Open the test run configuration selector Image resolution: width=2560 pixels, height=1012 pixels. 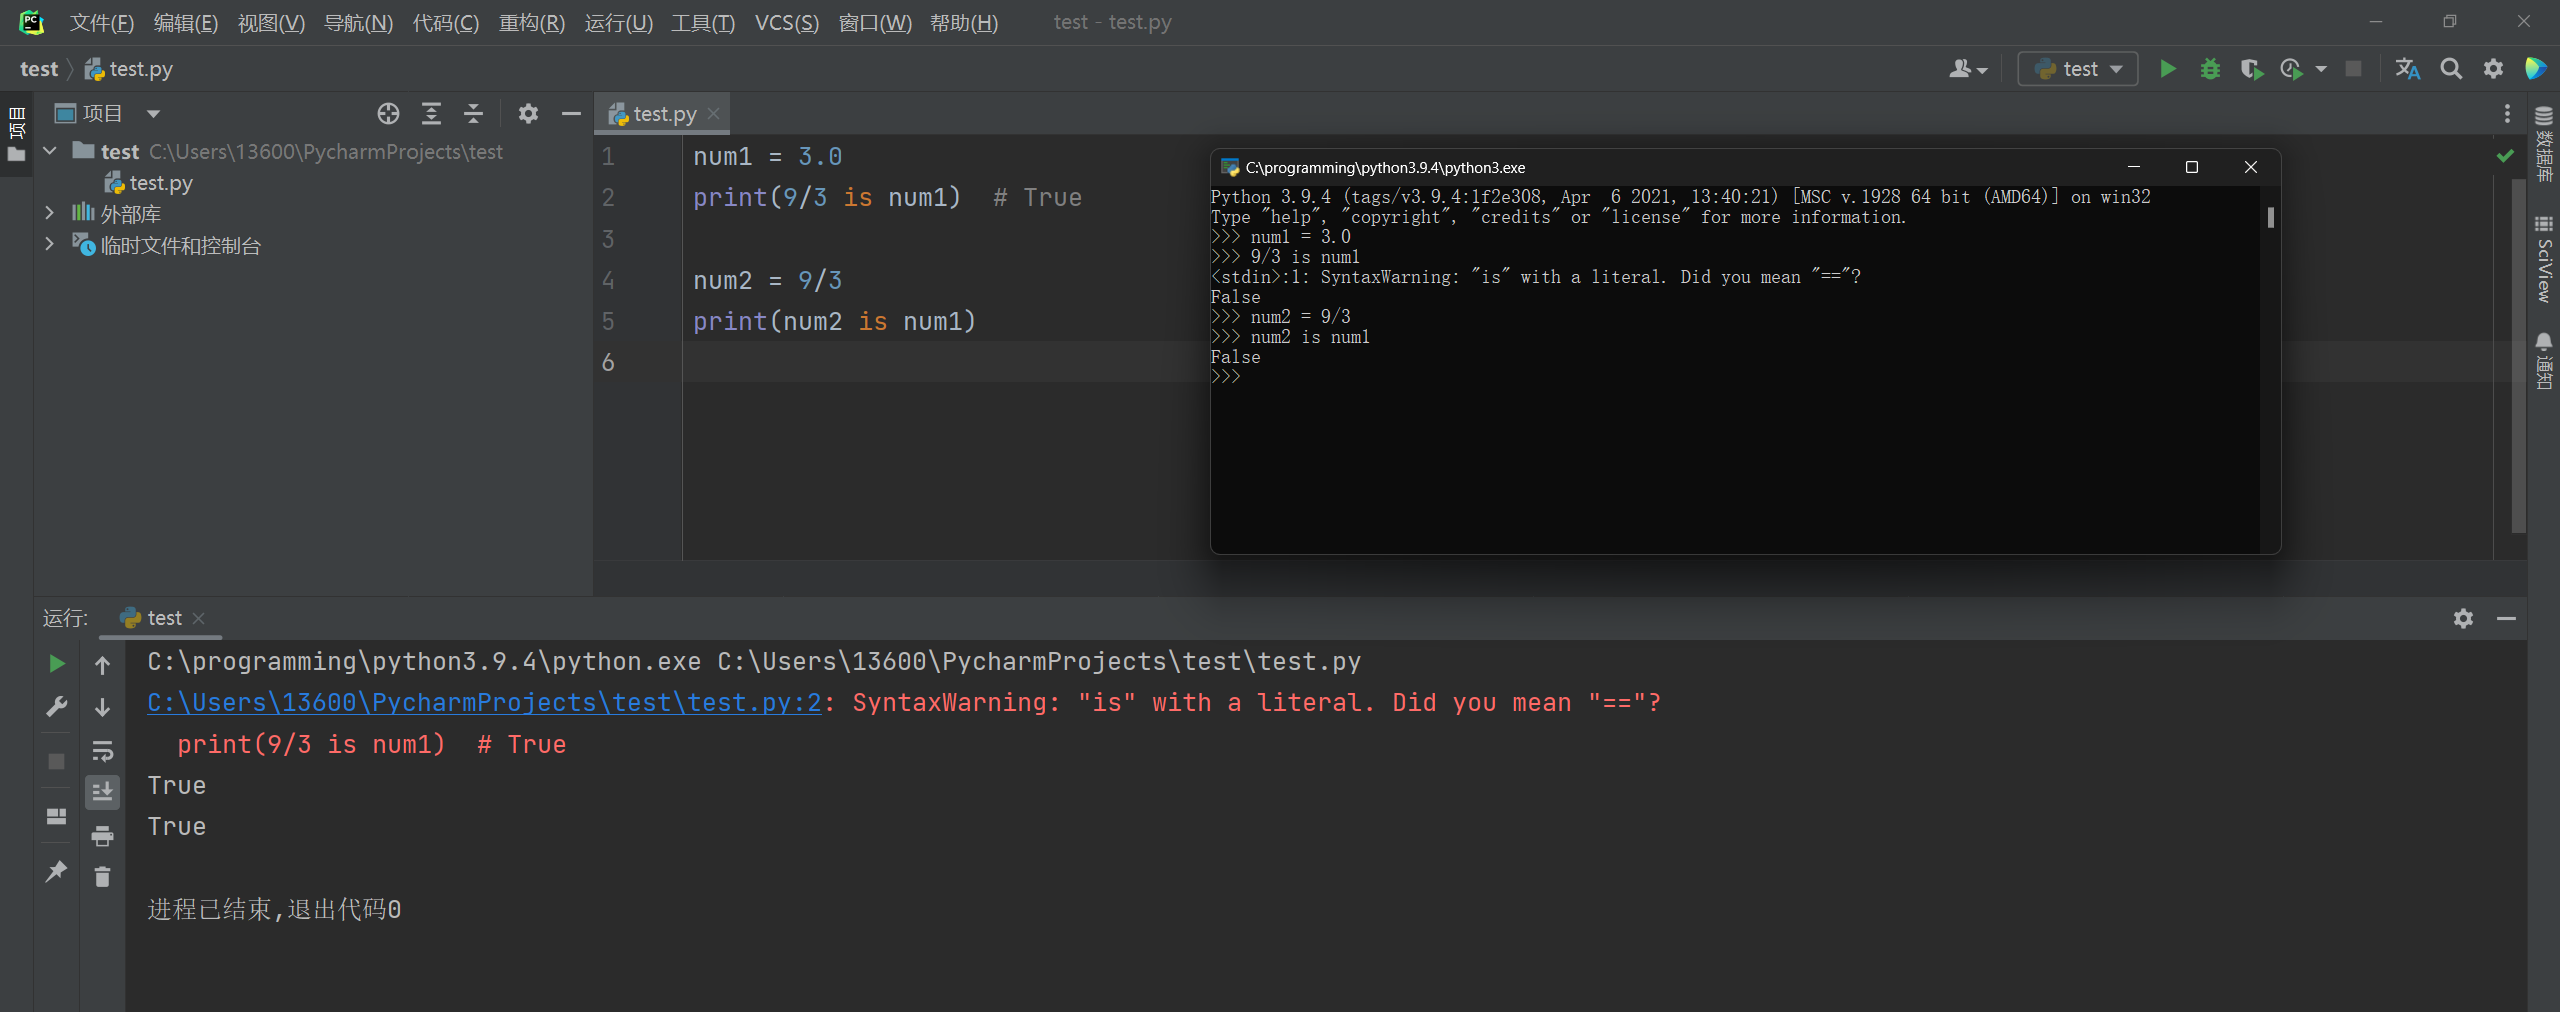pyautogui.click(x=2078, y=69)
